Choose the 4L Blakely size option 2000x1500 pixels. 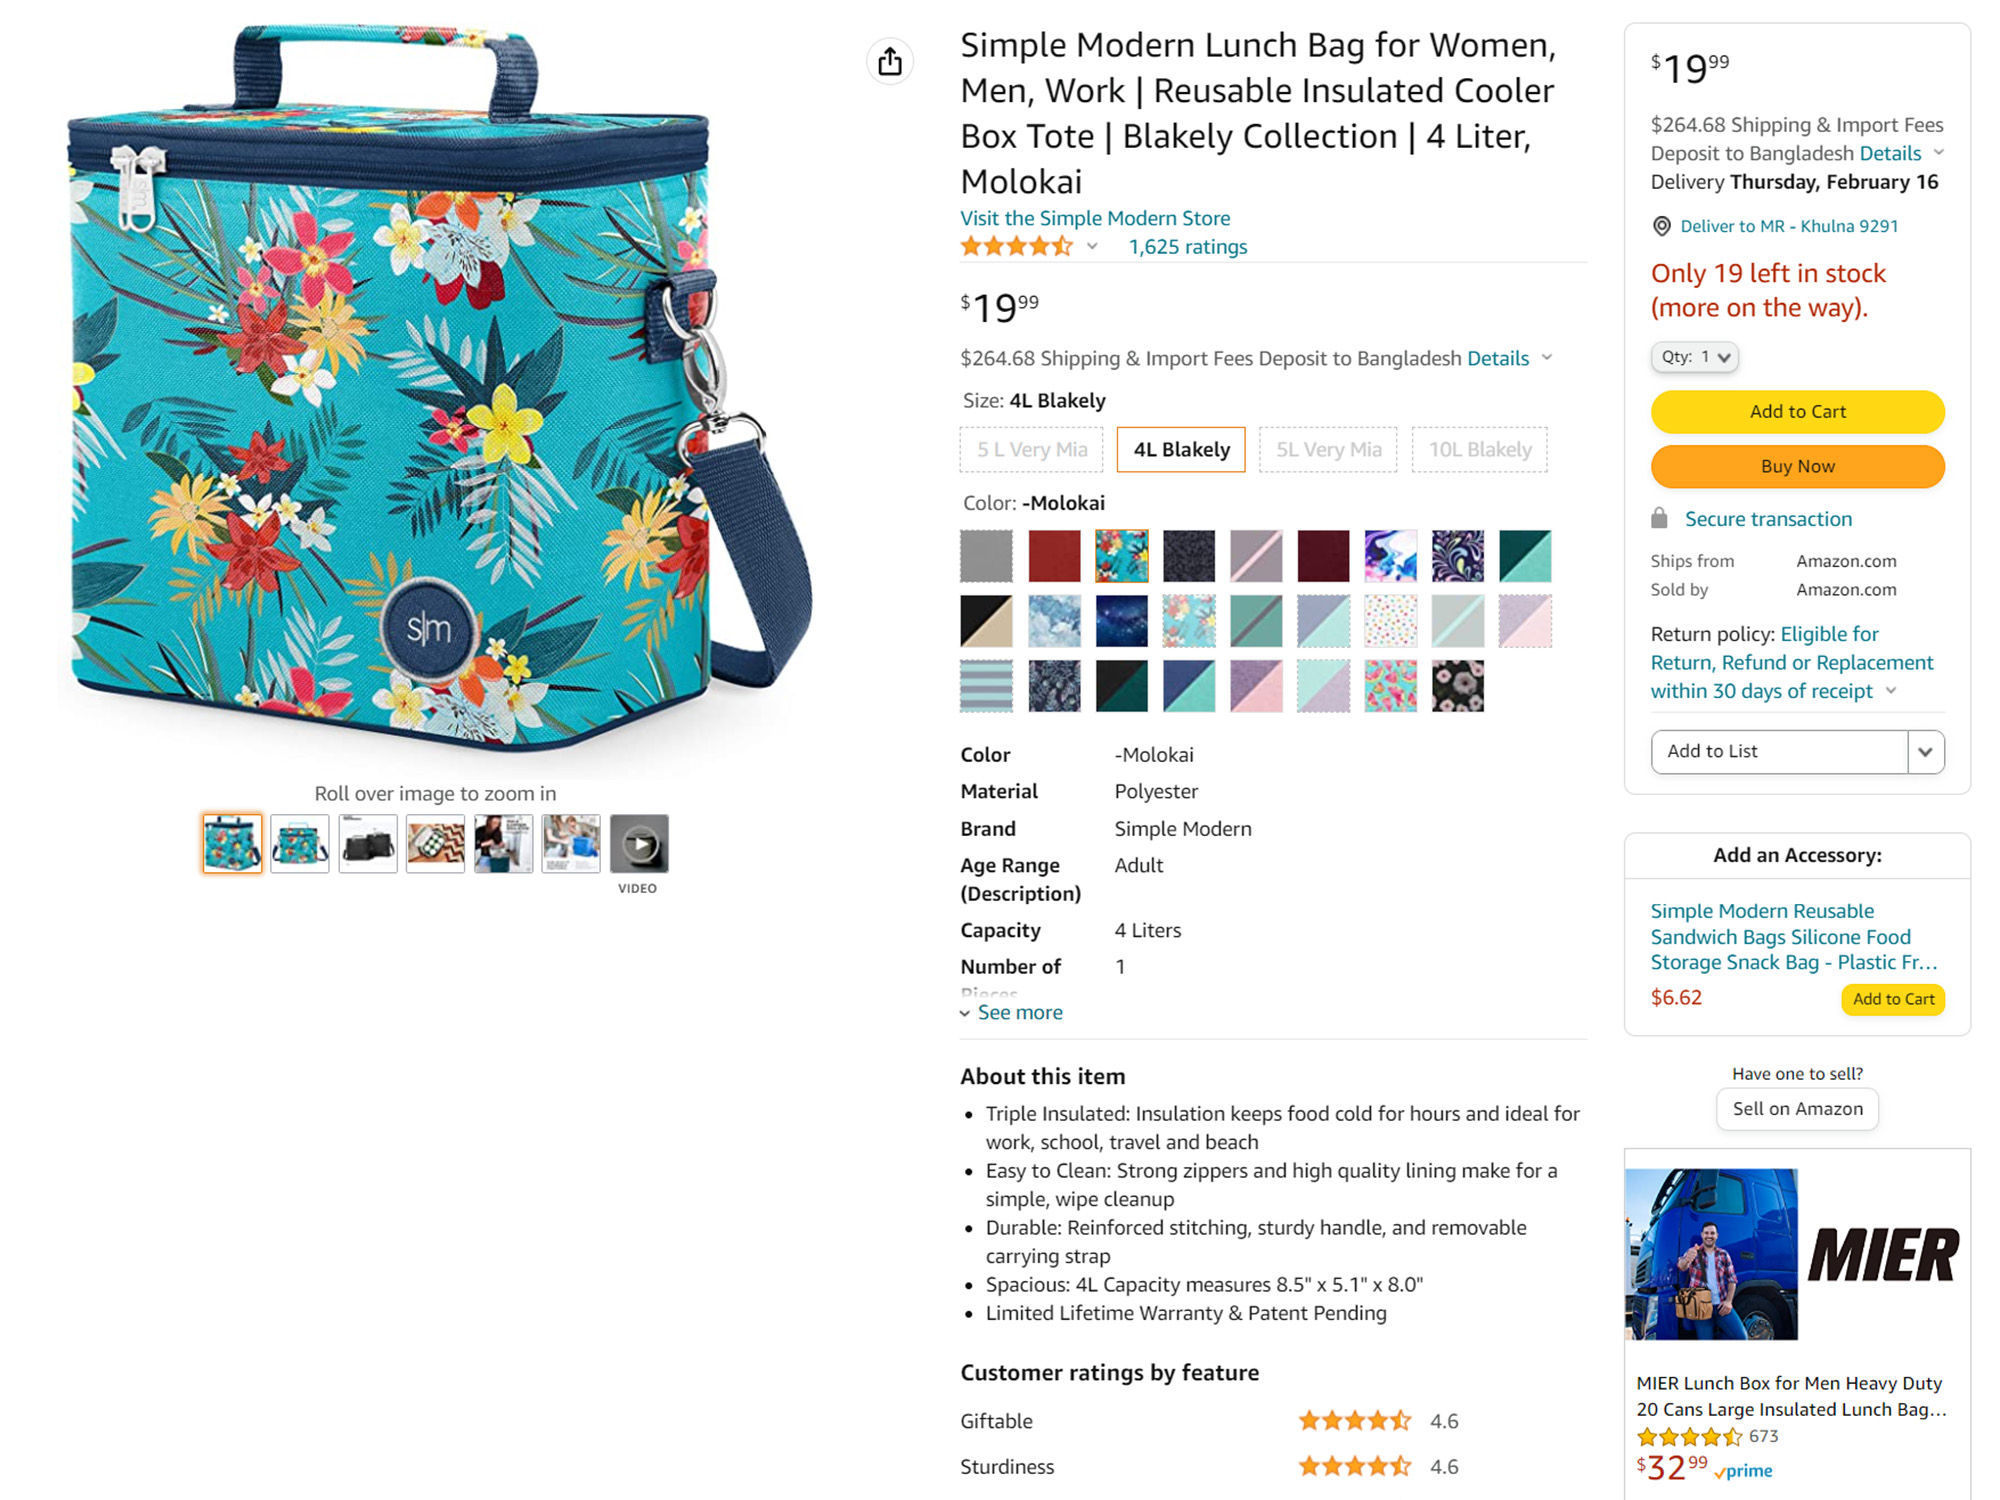1181,449
